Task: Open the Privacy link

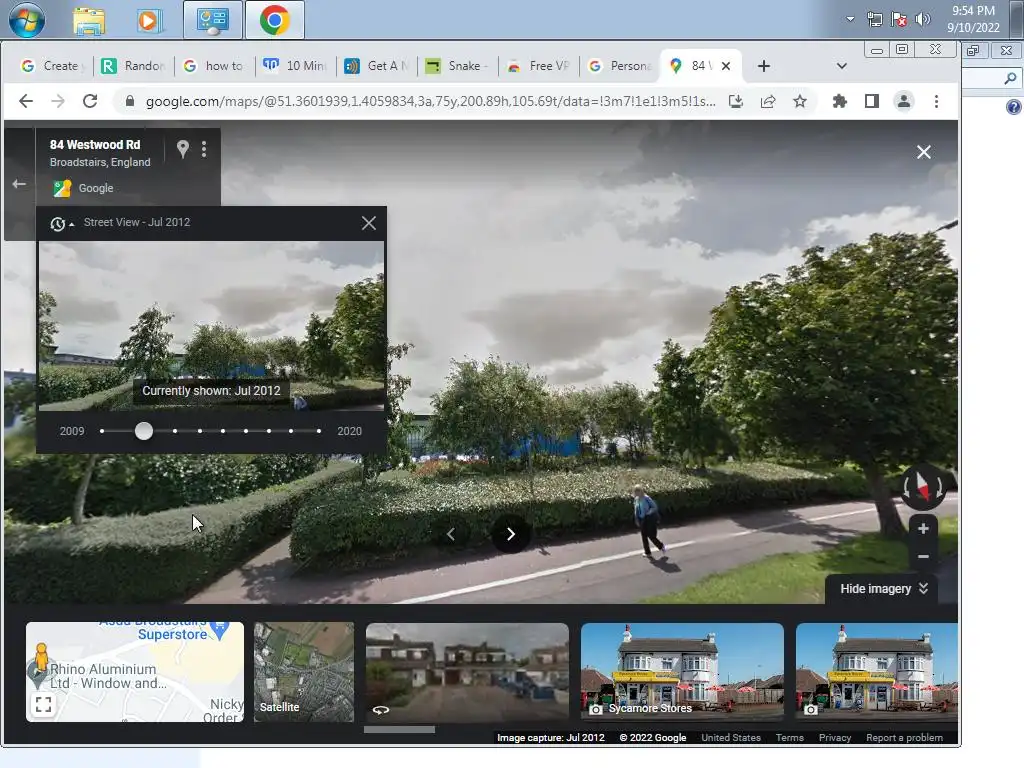Action: pyautogui.click(x=835, y=738)
